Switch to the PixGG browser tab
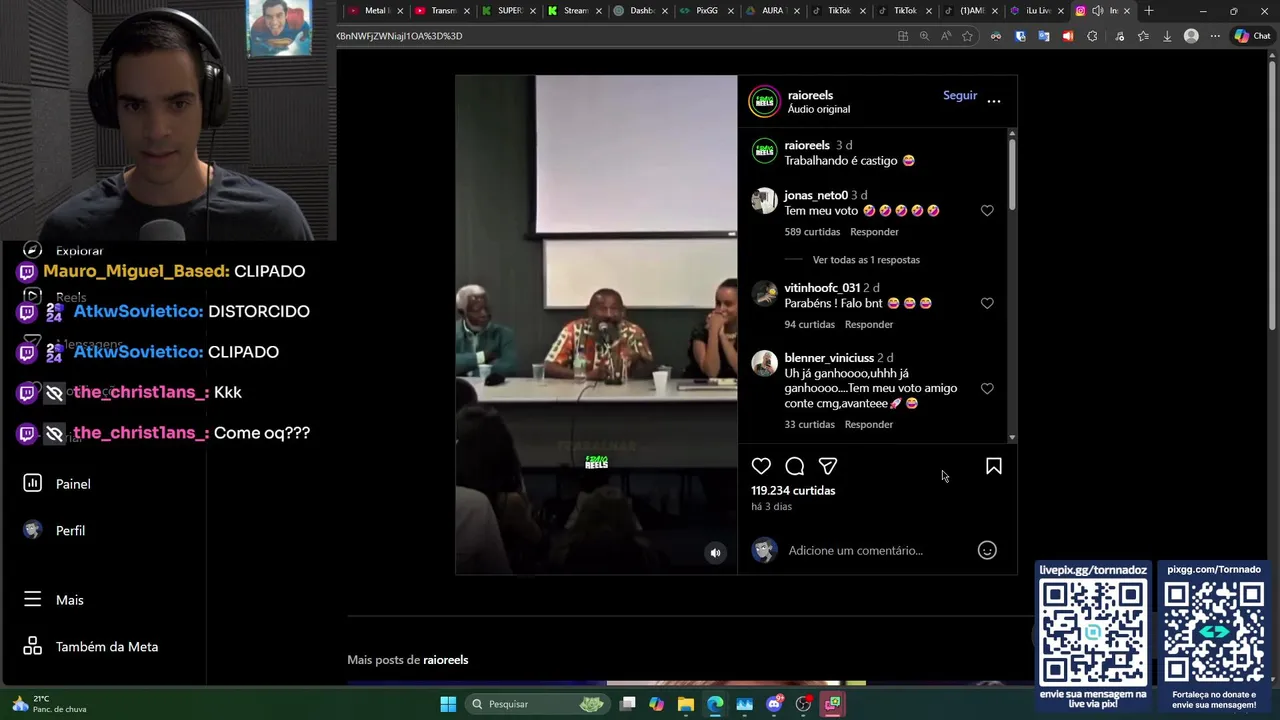The image size is (1280, 720). point(706,11)
